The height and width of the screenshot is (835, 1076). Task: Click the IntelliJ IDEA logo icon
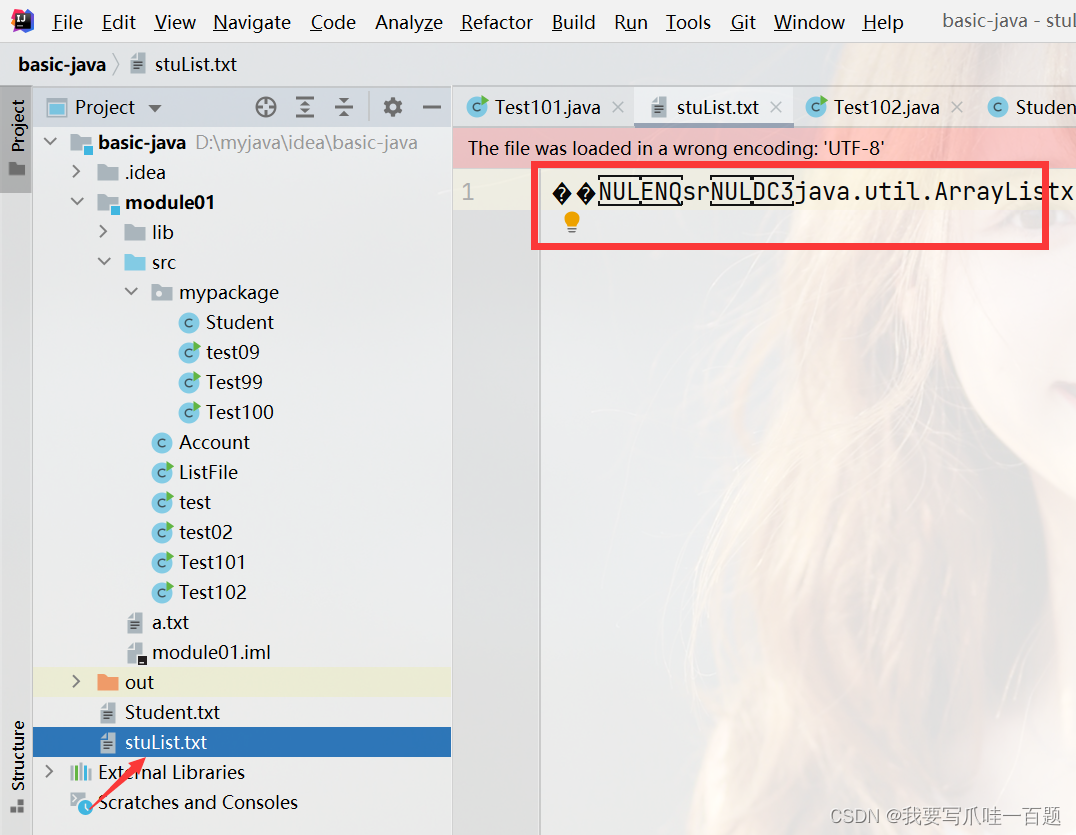pos(22,20)
